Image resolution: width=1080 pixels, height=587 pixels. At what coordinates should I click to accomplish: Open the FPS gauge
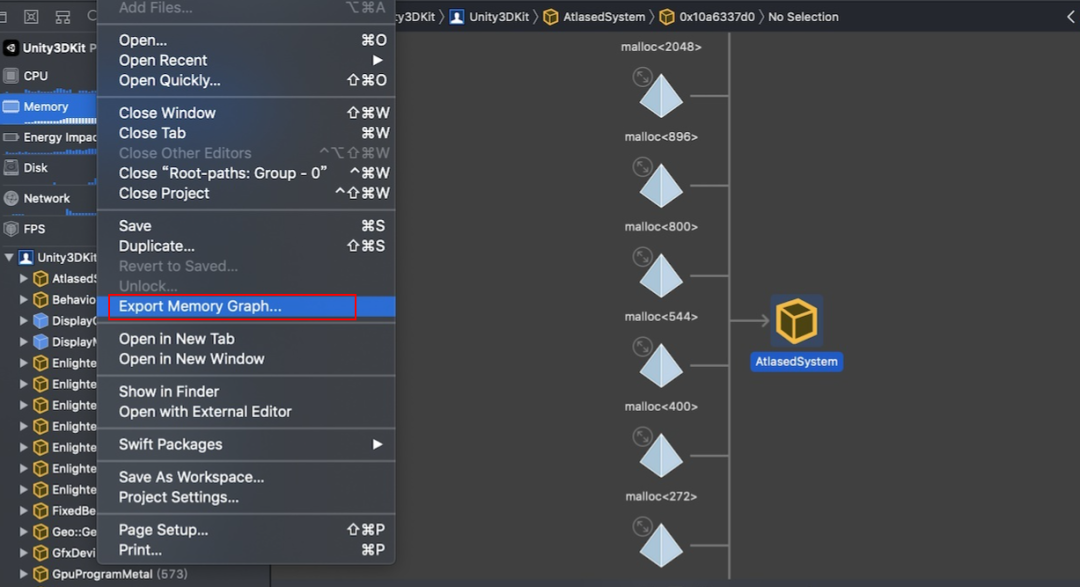48,229
